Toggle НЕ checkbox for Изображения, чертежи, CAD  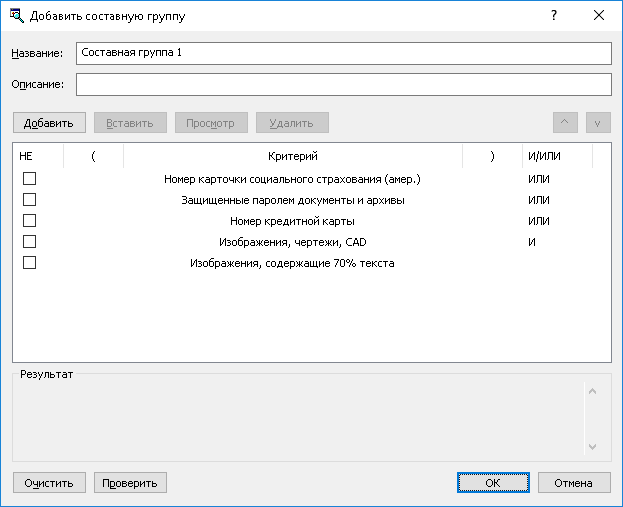coord(29,242)
